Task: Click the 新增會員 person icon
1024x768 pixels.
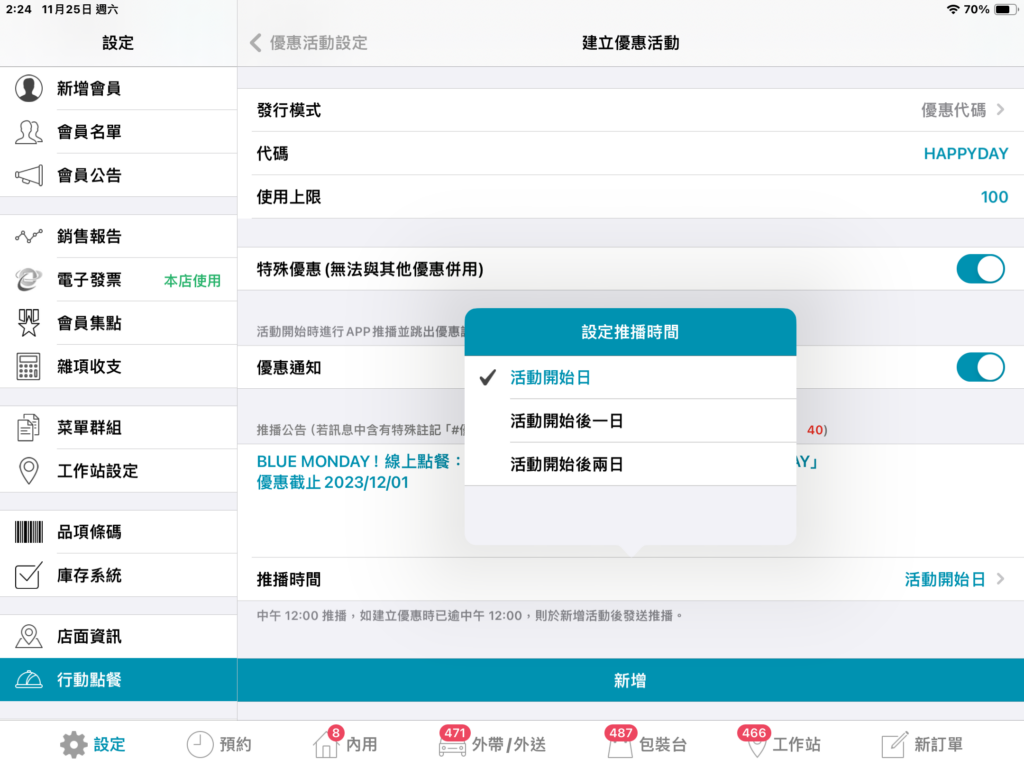Action: click(29, 88)
